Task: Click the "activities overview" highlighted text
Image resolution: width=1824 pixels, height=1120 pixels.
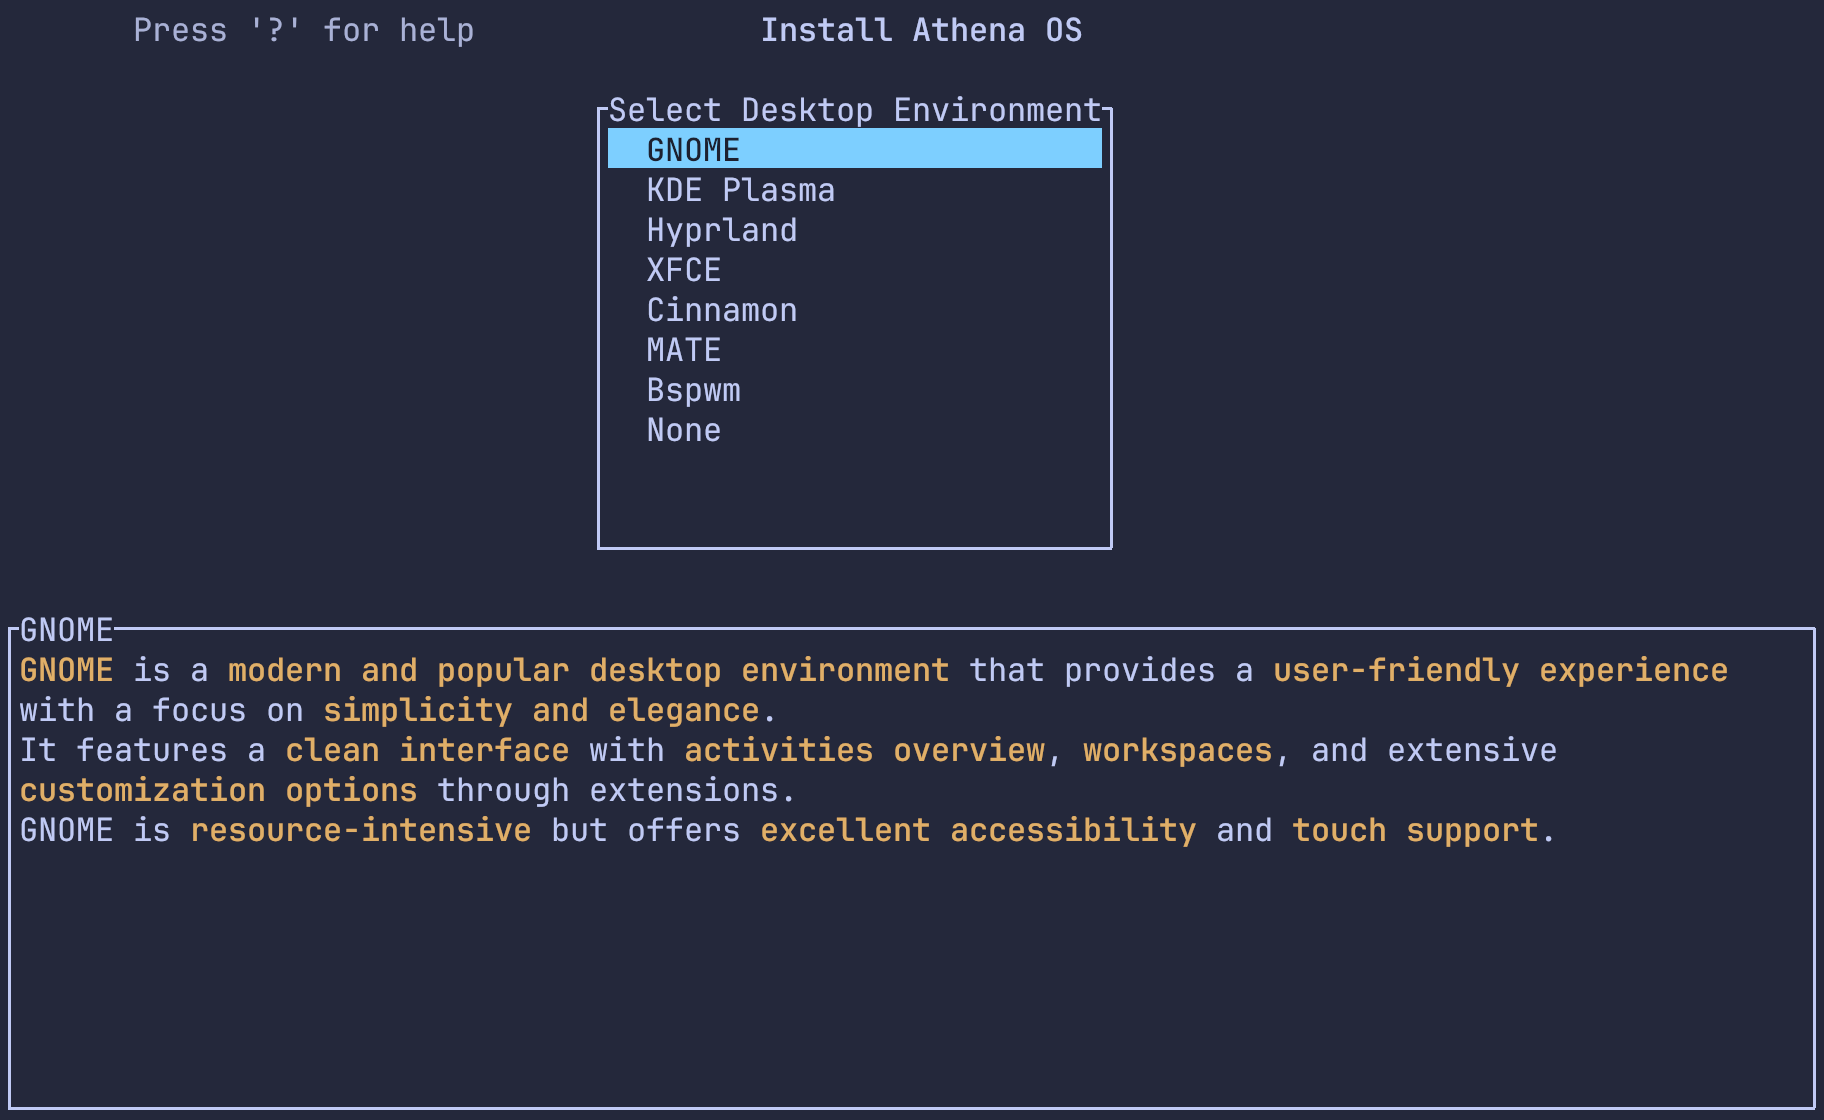Action: coord(864,750)
